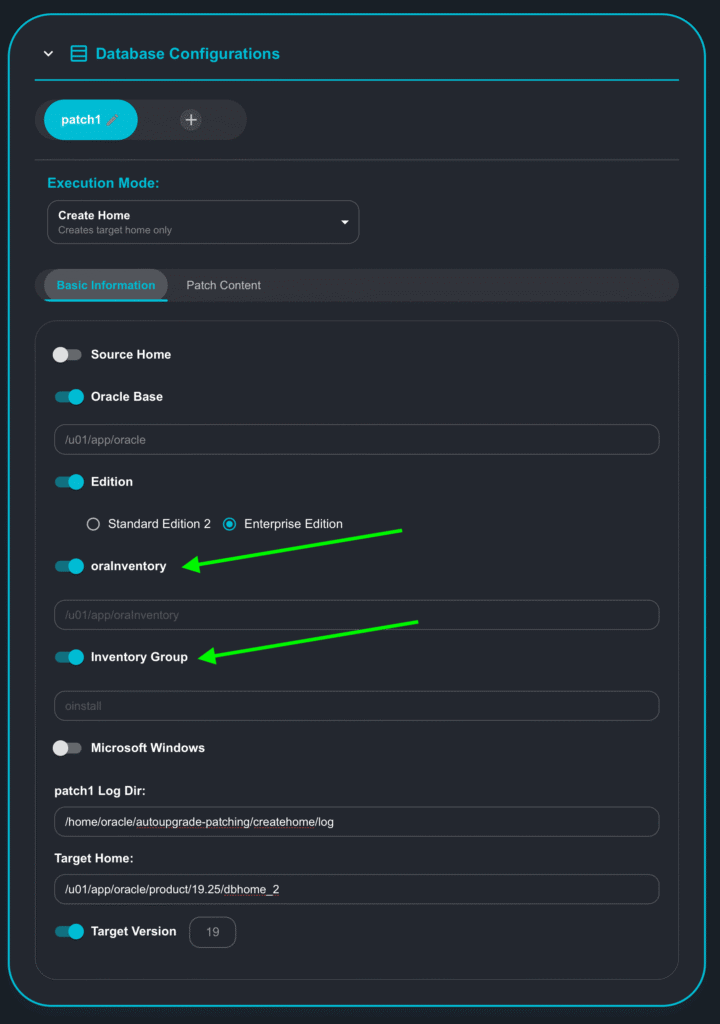Click the Database Configurations stack icon
The width and height of the screenshot is (720, 1024).
coord(78,54)
